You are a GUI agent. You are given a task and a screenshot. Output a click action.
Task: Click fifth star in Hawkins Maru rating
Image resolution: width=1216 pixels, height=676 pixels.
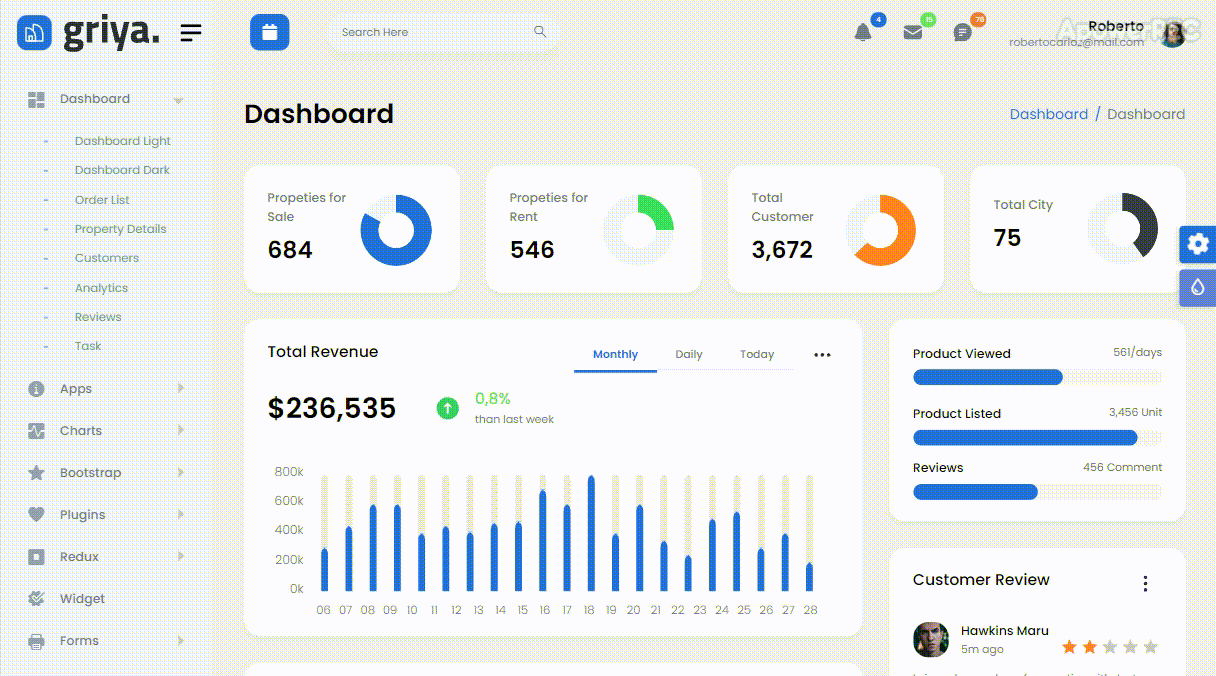[x=1150, y=647]
